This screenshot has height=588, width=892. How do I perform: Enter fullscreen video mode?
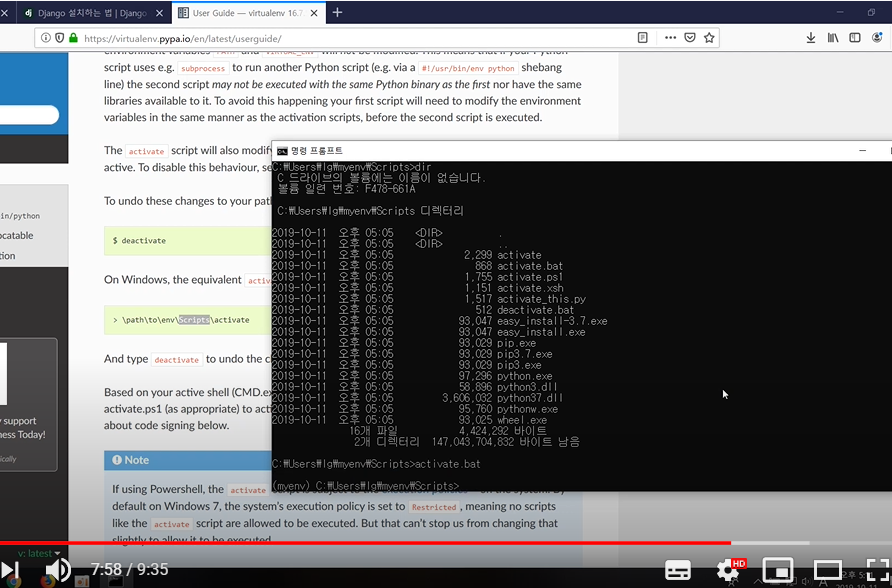(878, 570)
